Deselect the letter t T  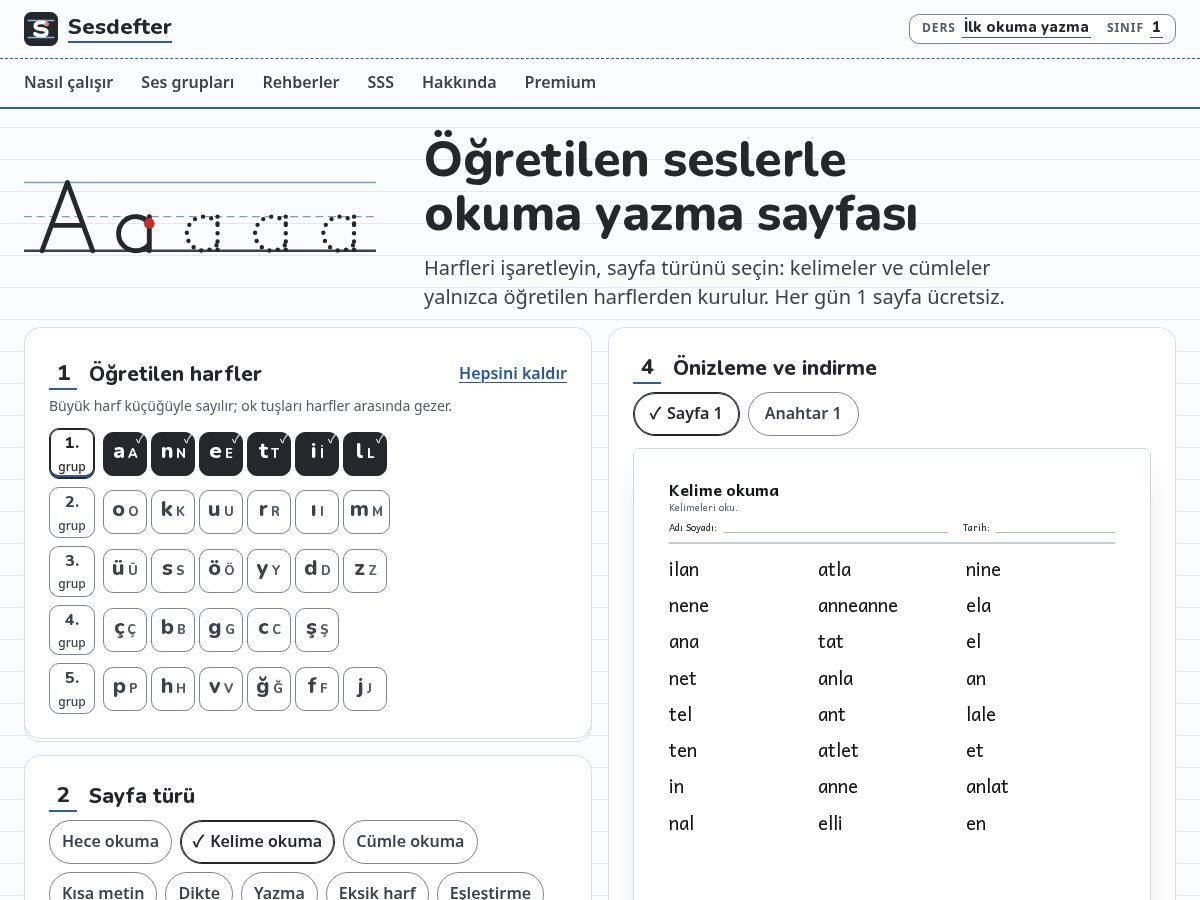click(x=269, y=453)
